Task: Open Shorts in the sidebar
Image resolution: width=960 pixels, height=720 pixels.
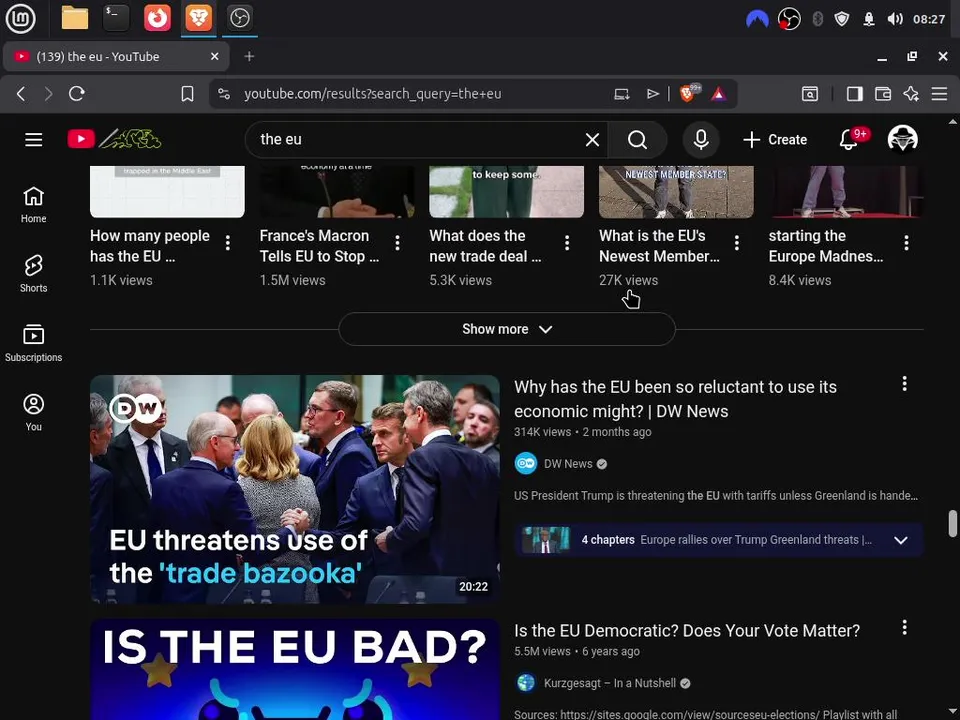Action: [34, 274]
